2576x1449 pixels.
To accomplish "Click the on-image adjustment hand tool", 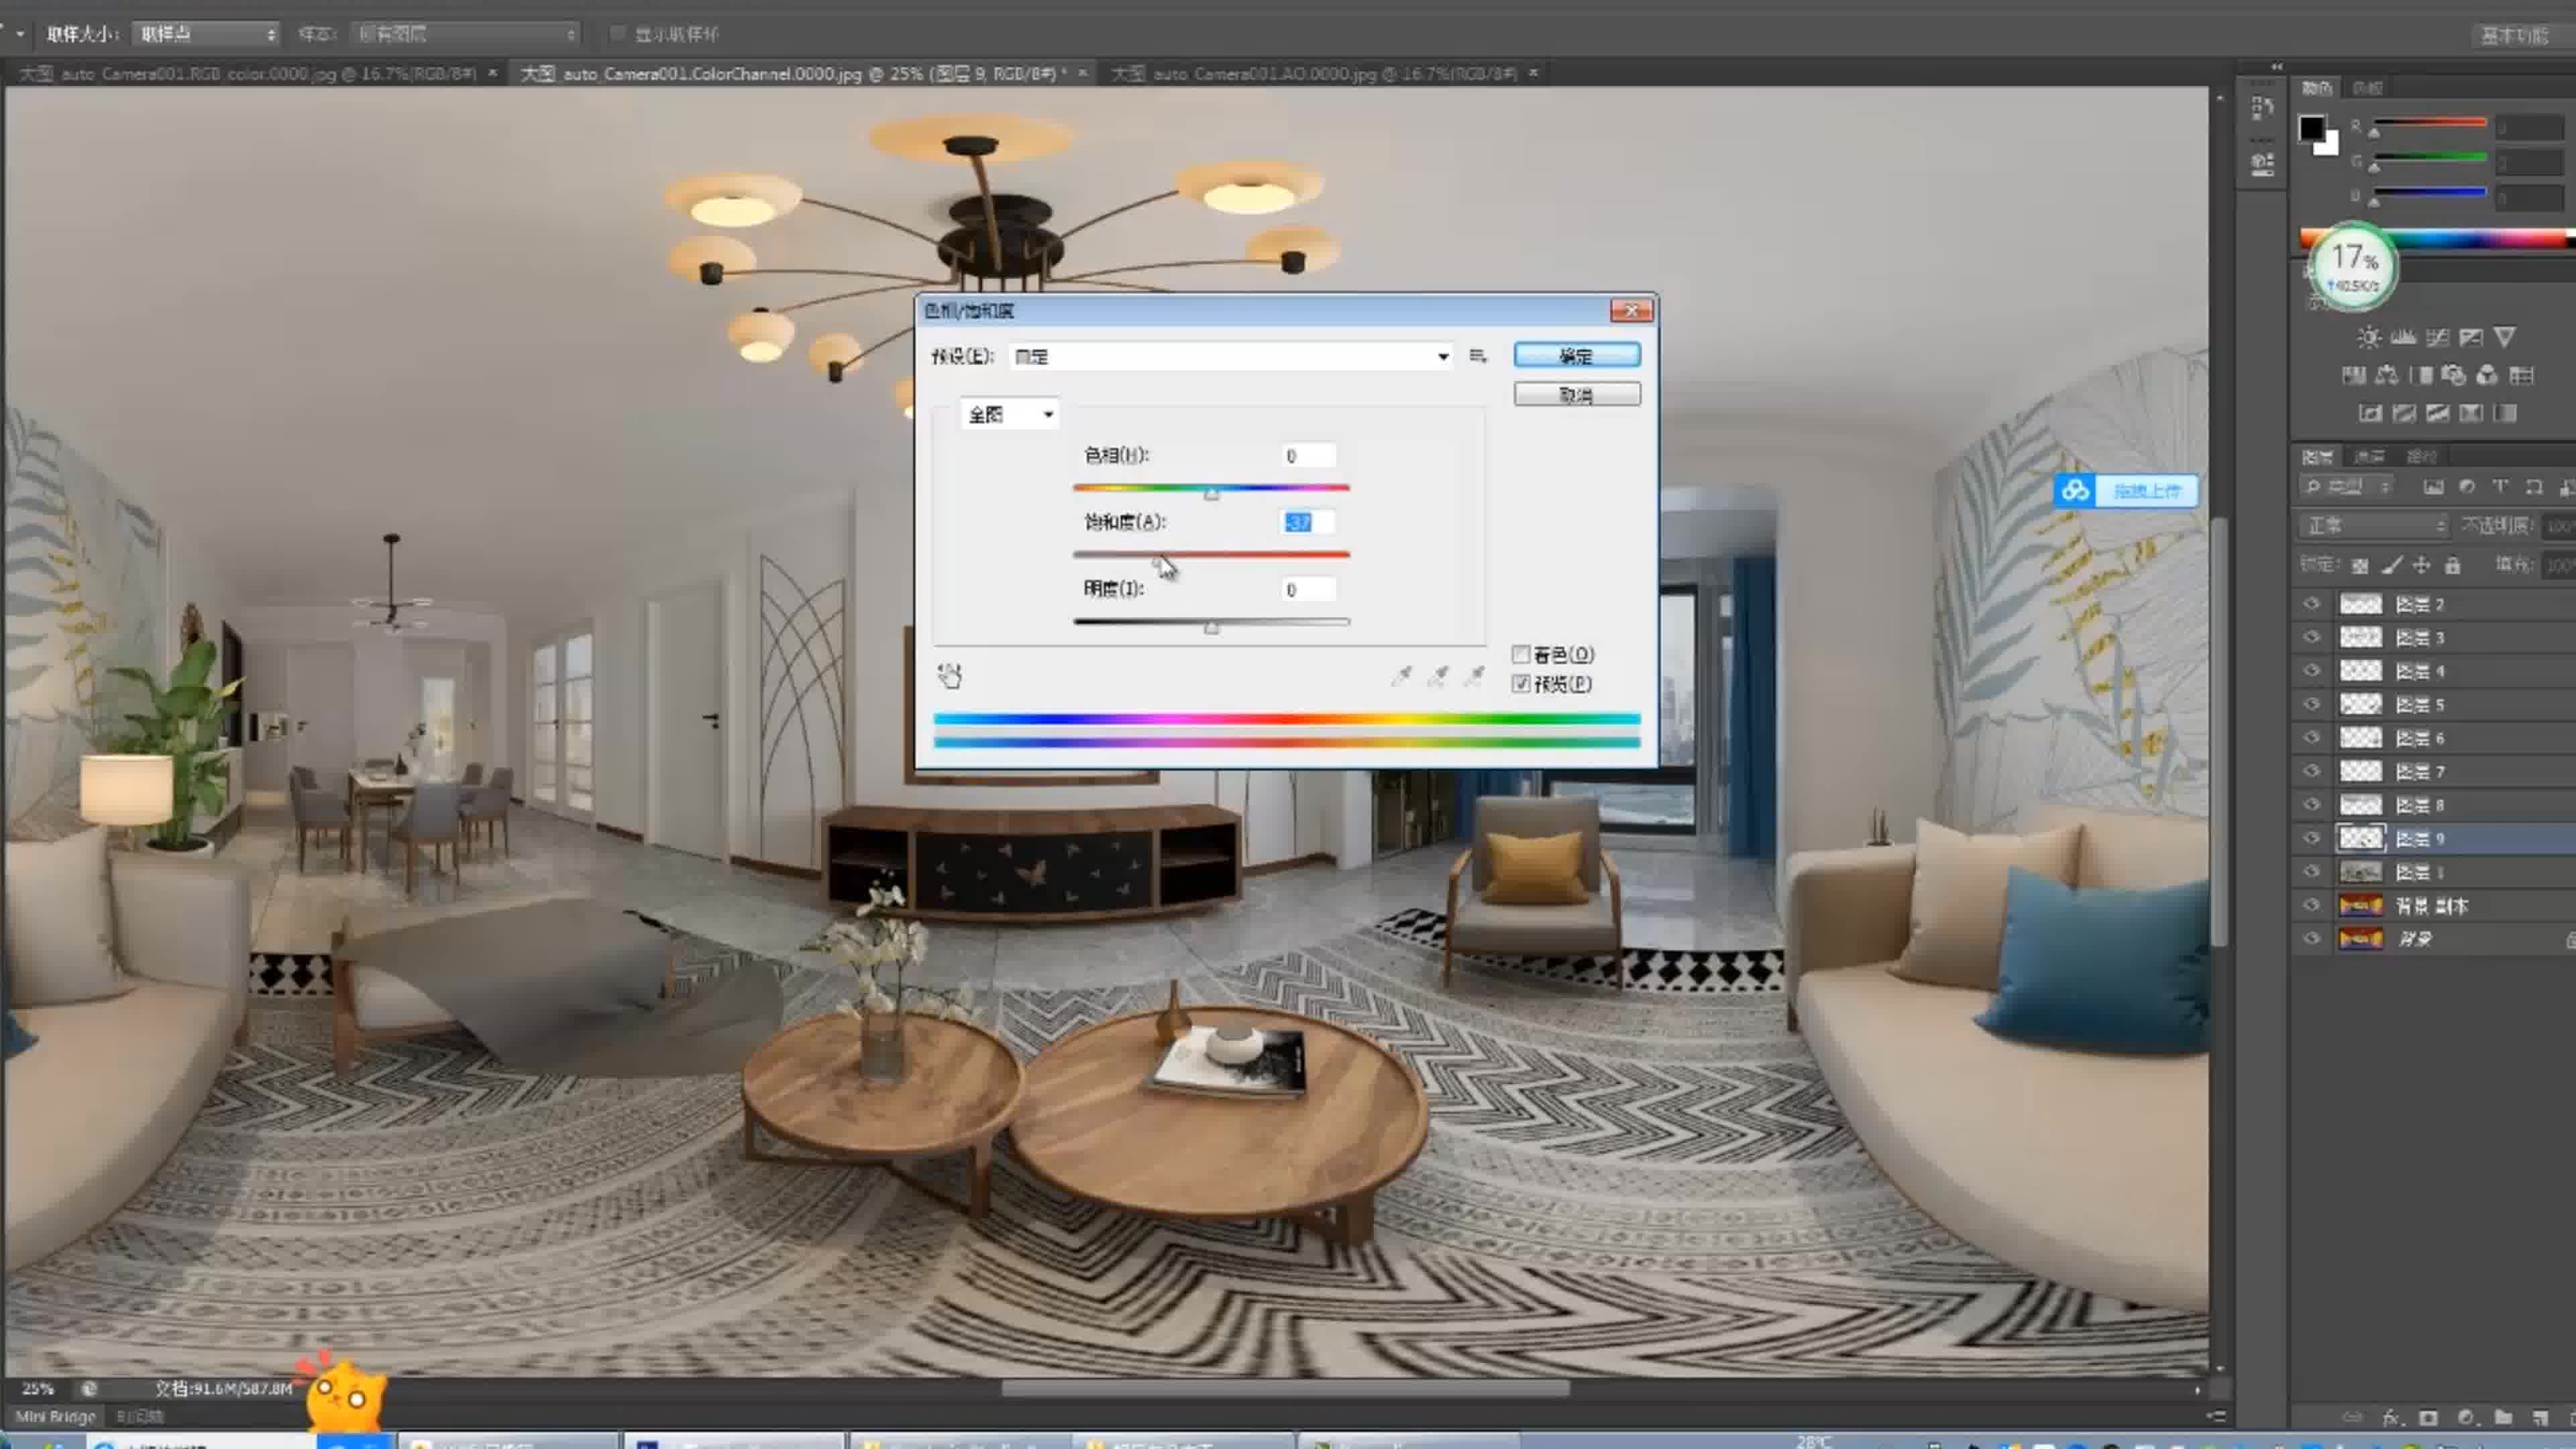I will click(949, 676).
